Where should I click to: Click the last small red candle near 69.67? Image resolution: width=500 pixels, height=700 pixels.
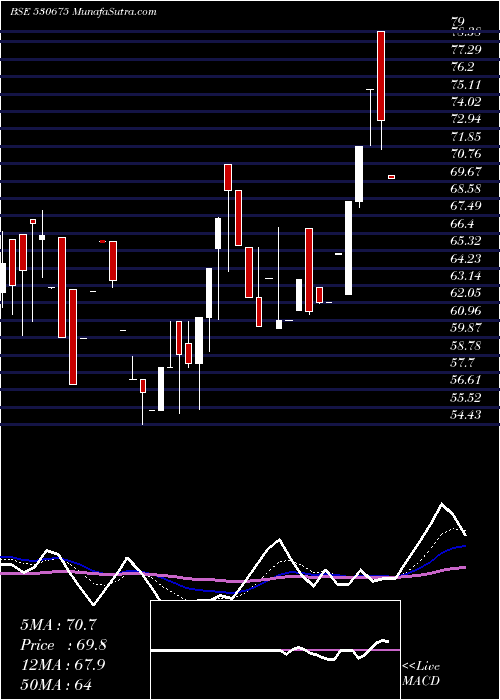(392, 177)
